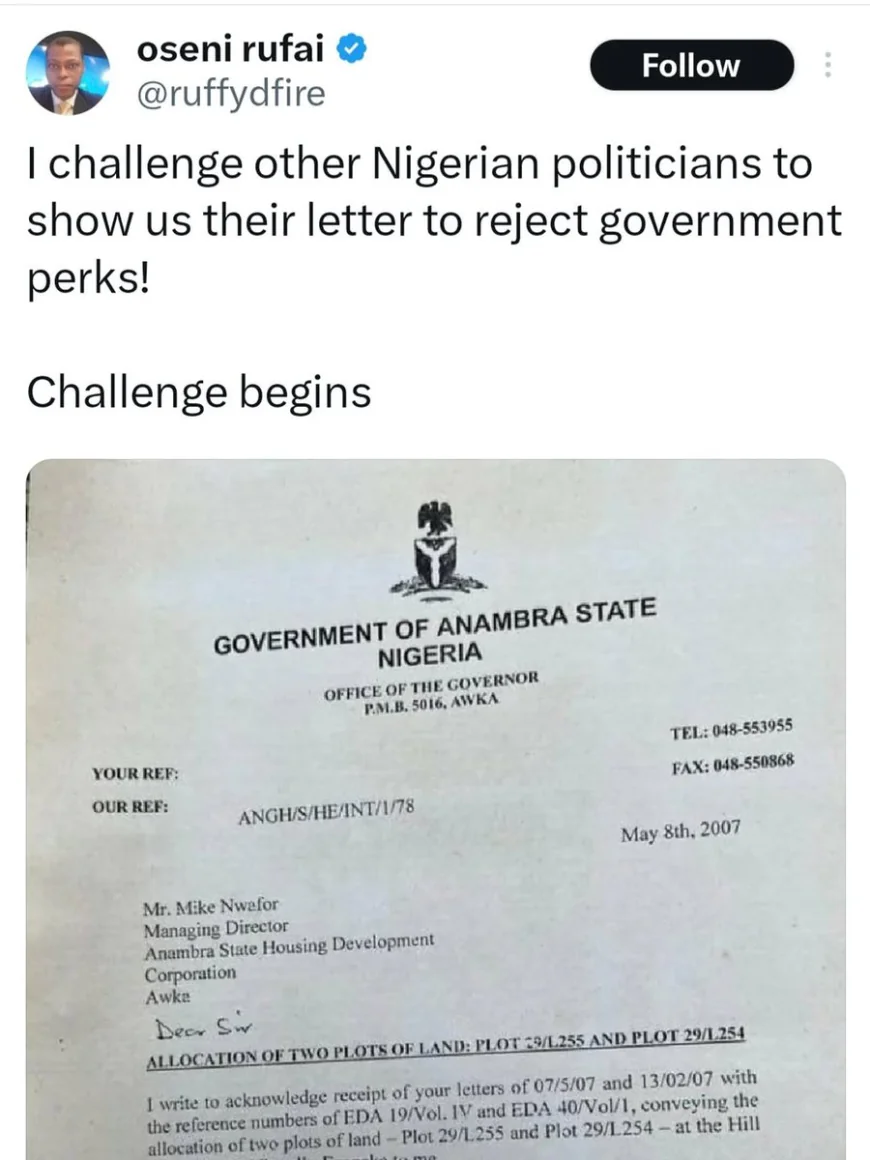This screenshot has height=1160, width=870.
Task: Tap the TEL: 048-553955 number
Action: tap(732, 729)
